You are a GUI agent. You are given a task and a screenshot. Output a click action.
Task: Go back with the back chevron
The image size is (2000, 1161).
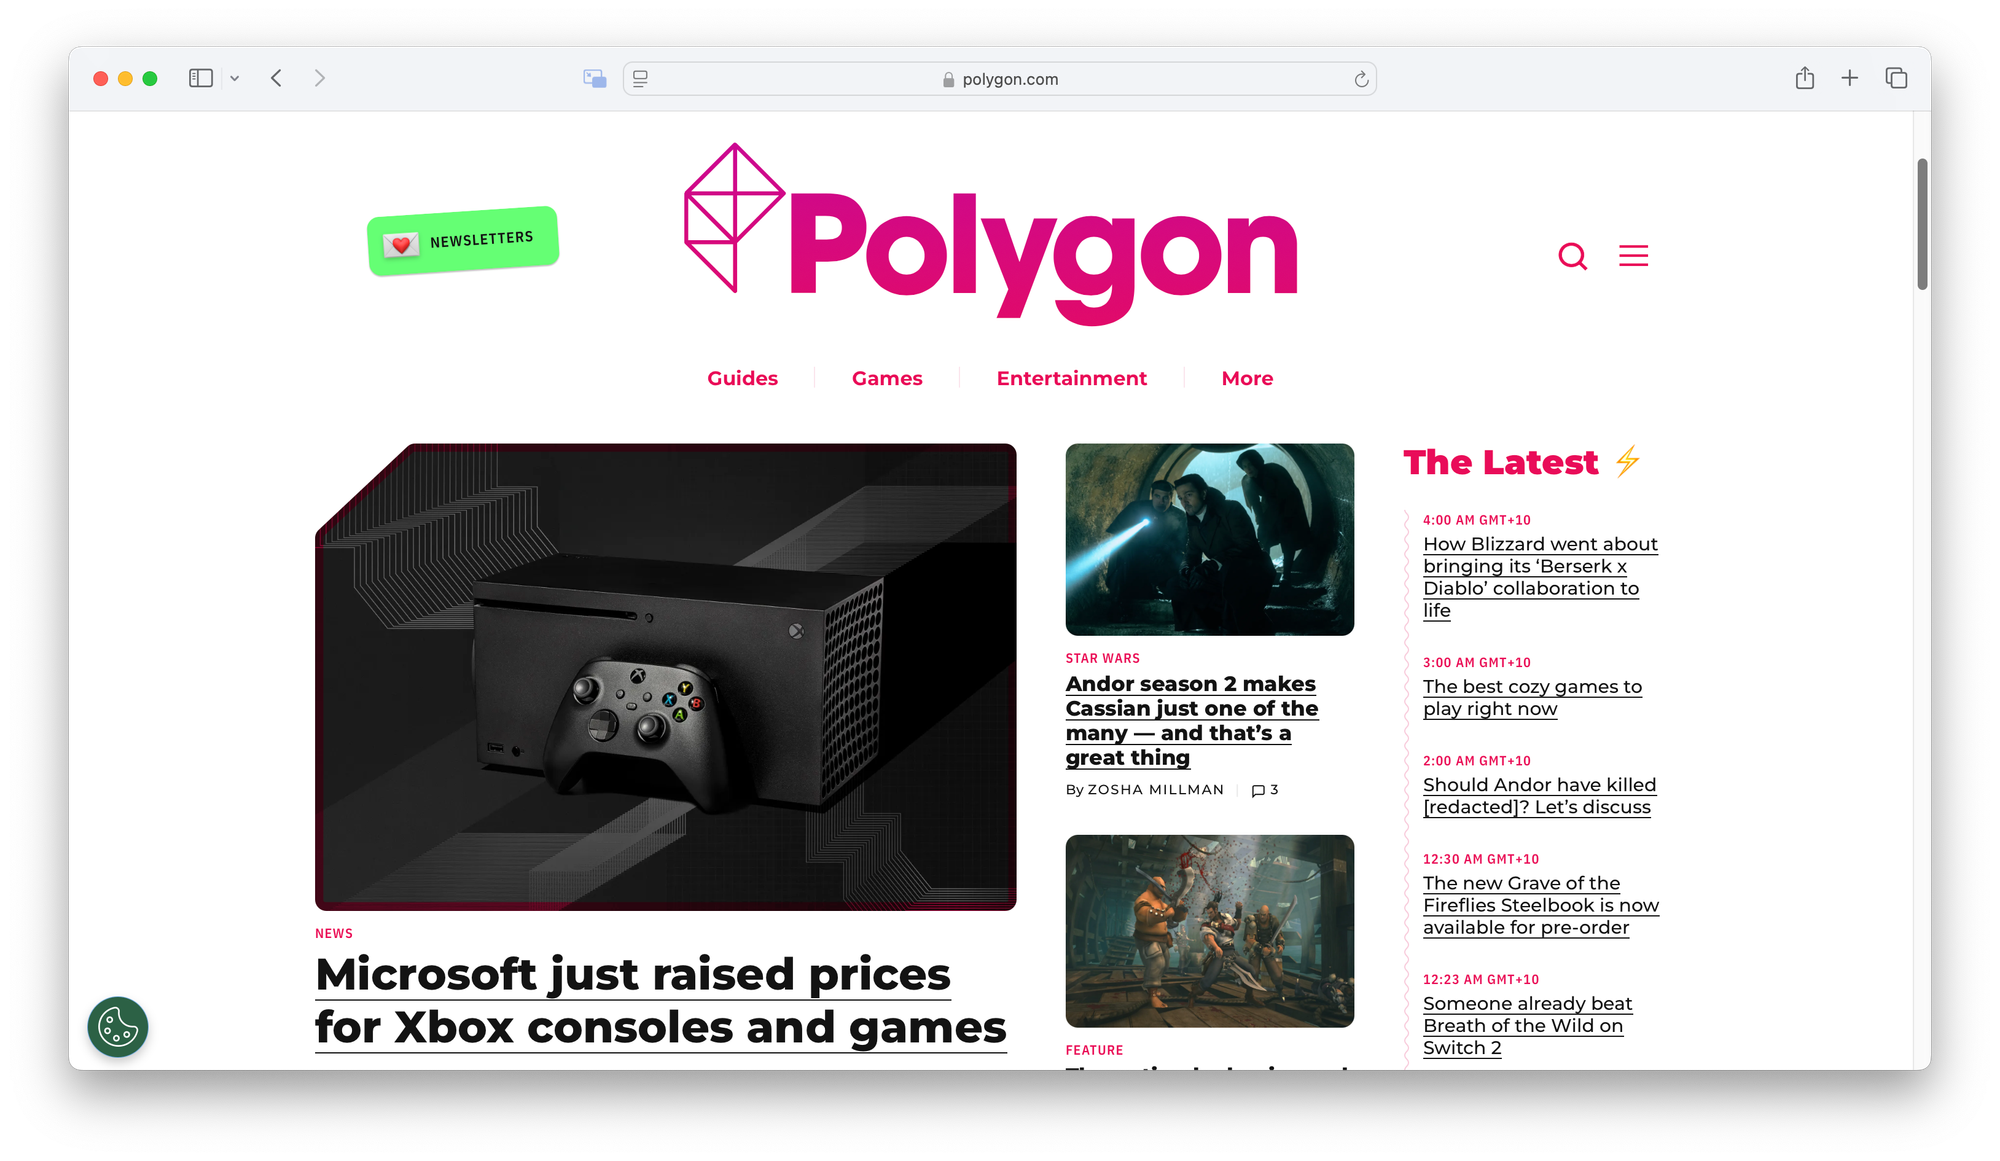tap(276, 78)
